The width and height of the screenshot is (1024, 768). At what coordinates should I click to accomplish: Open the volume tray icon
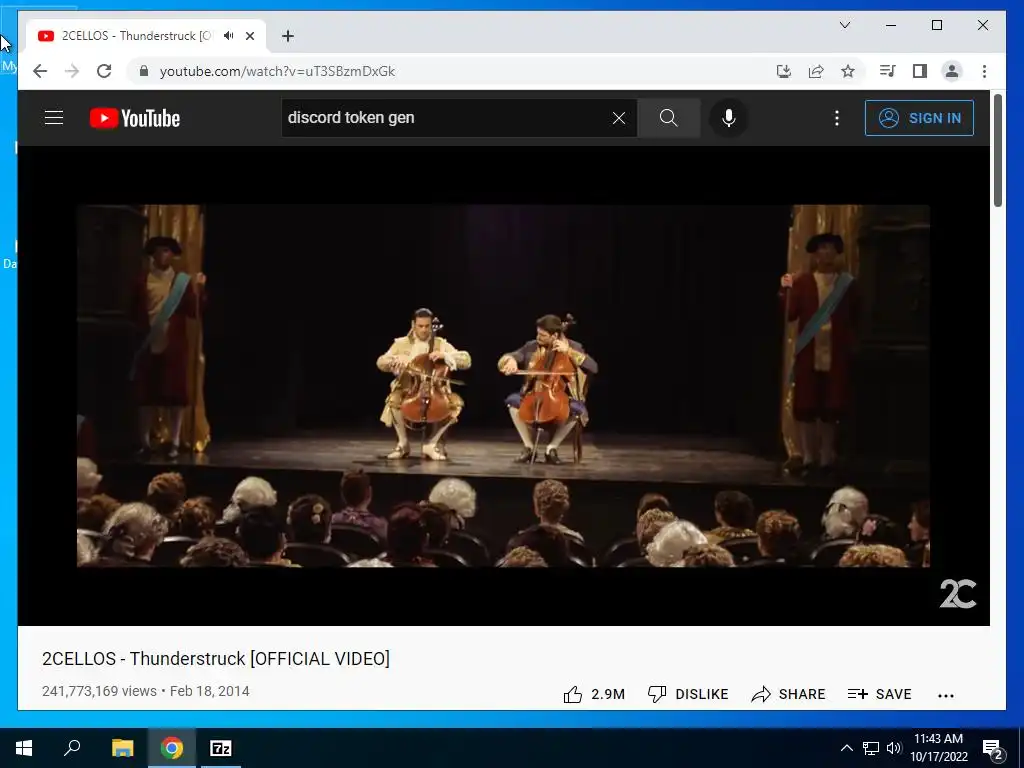coord(893,748)
